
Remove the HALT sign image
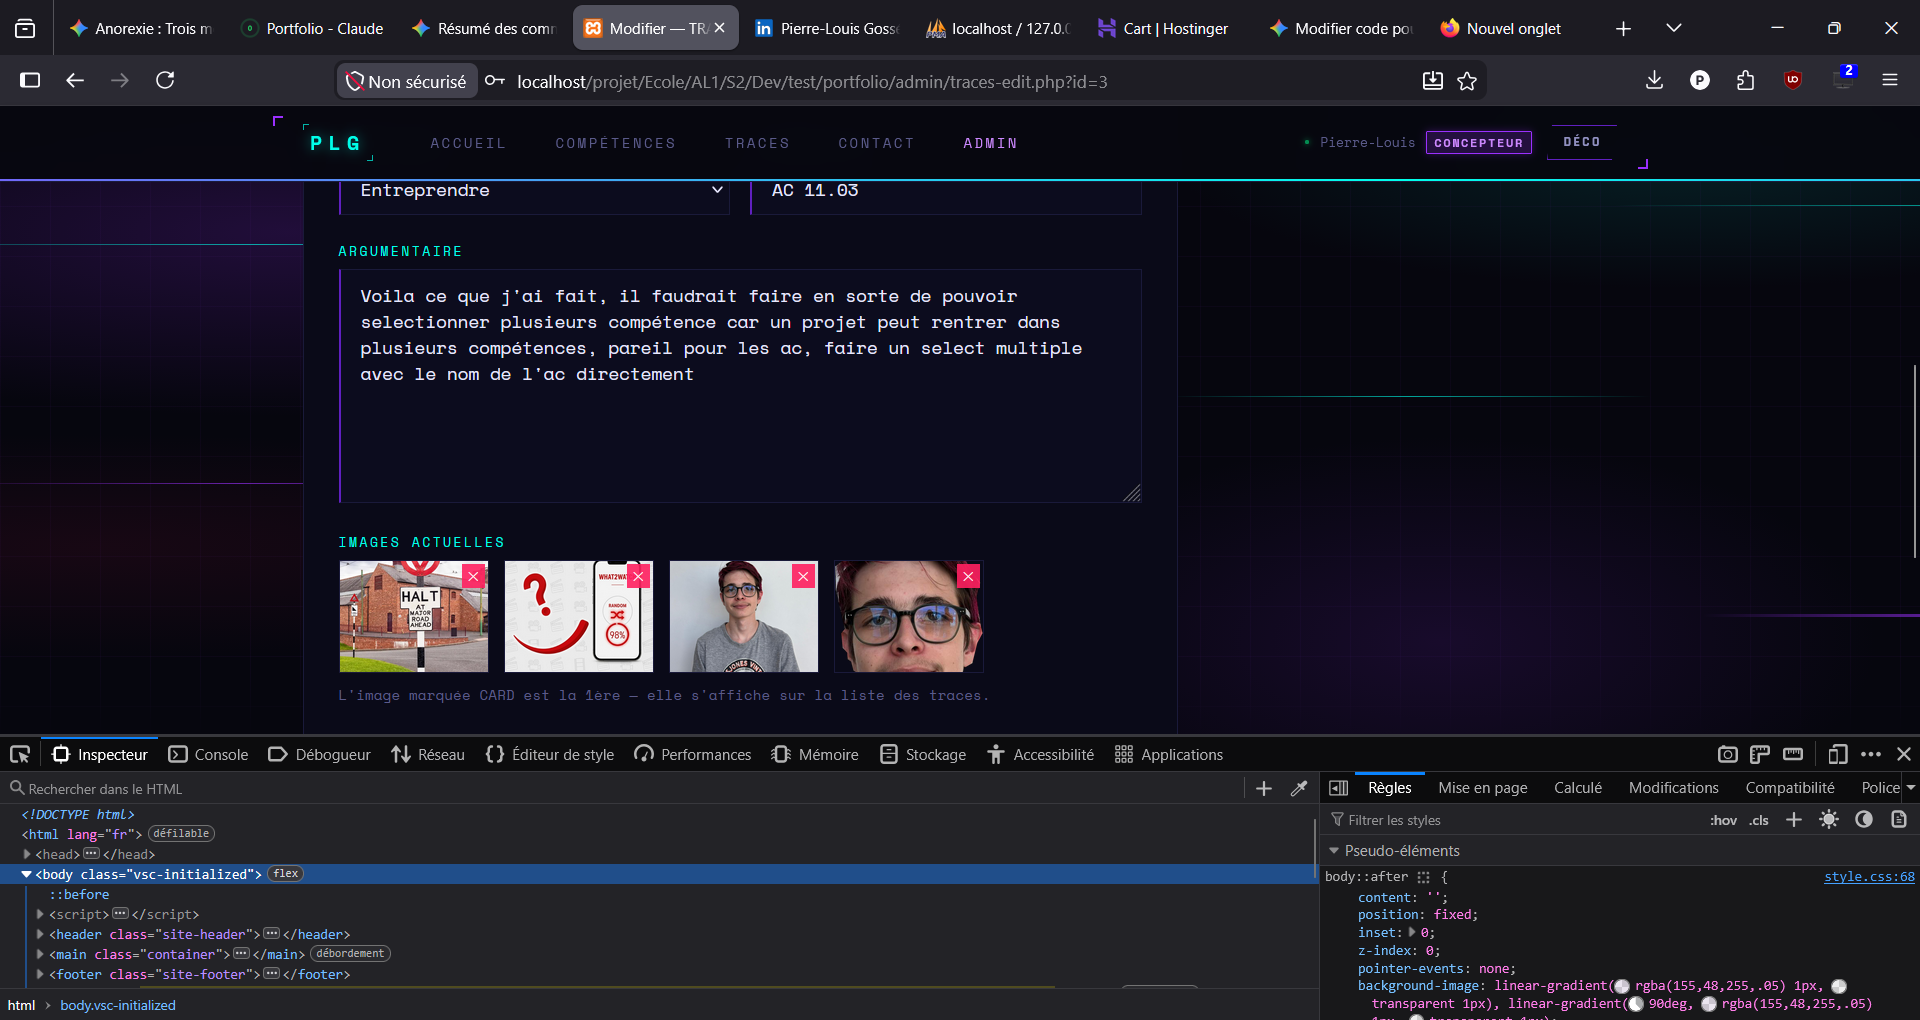coord(474,576)
